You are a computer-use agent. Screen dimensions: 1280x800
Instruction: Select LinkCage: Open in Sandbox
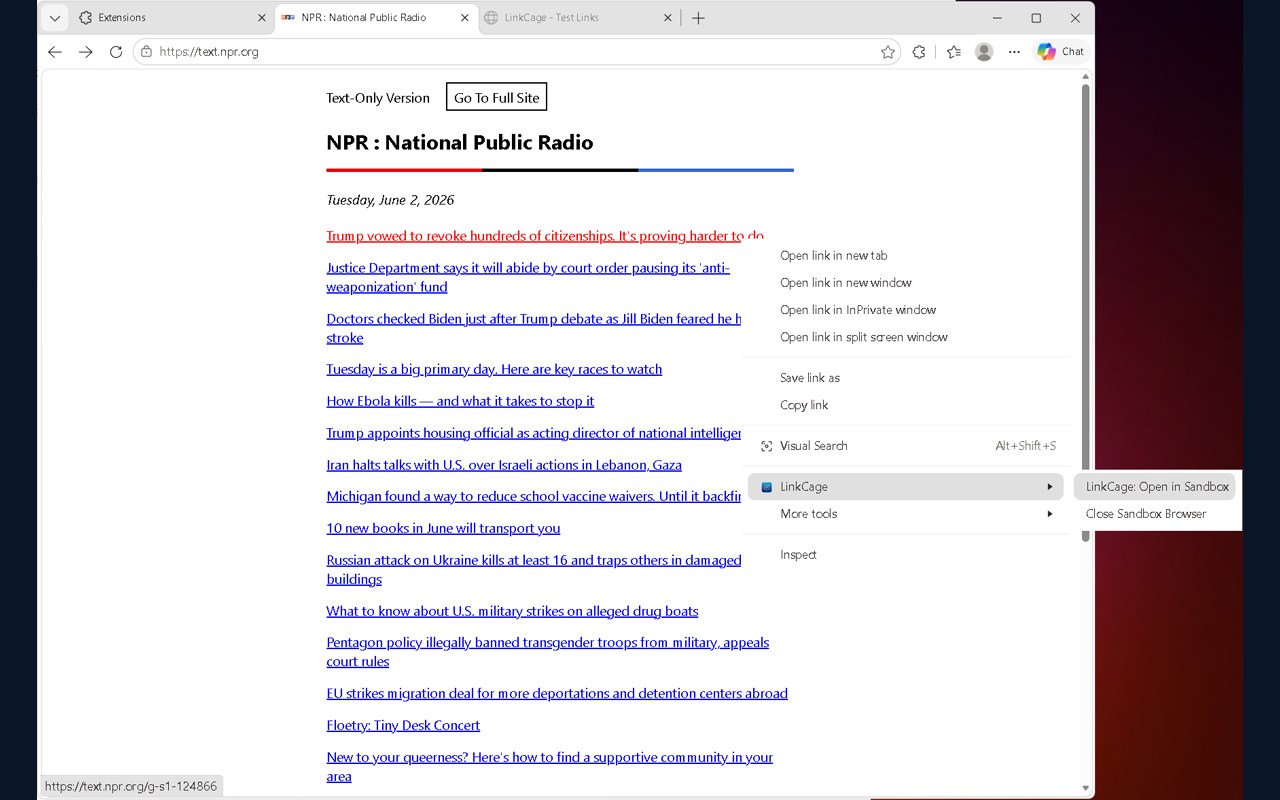[1157, 487]
